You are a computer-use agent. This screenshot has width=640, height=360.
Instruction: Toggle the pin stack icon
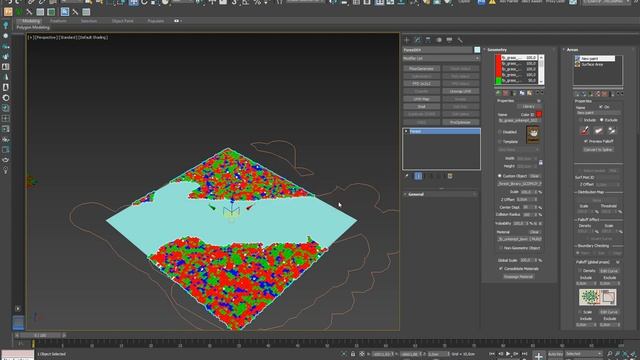(x=407, y=176)
